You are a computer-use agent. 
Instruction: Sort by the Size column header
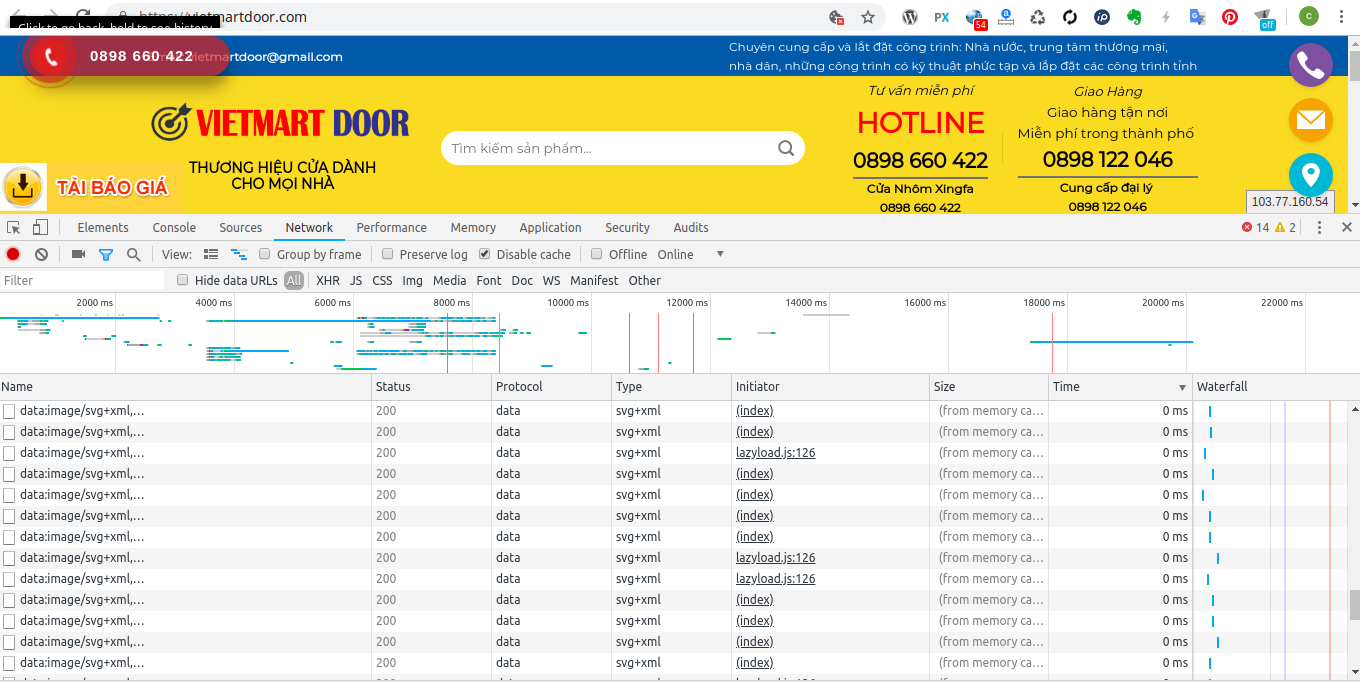pyautogui.click(x=989, y=387)
